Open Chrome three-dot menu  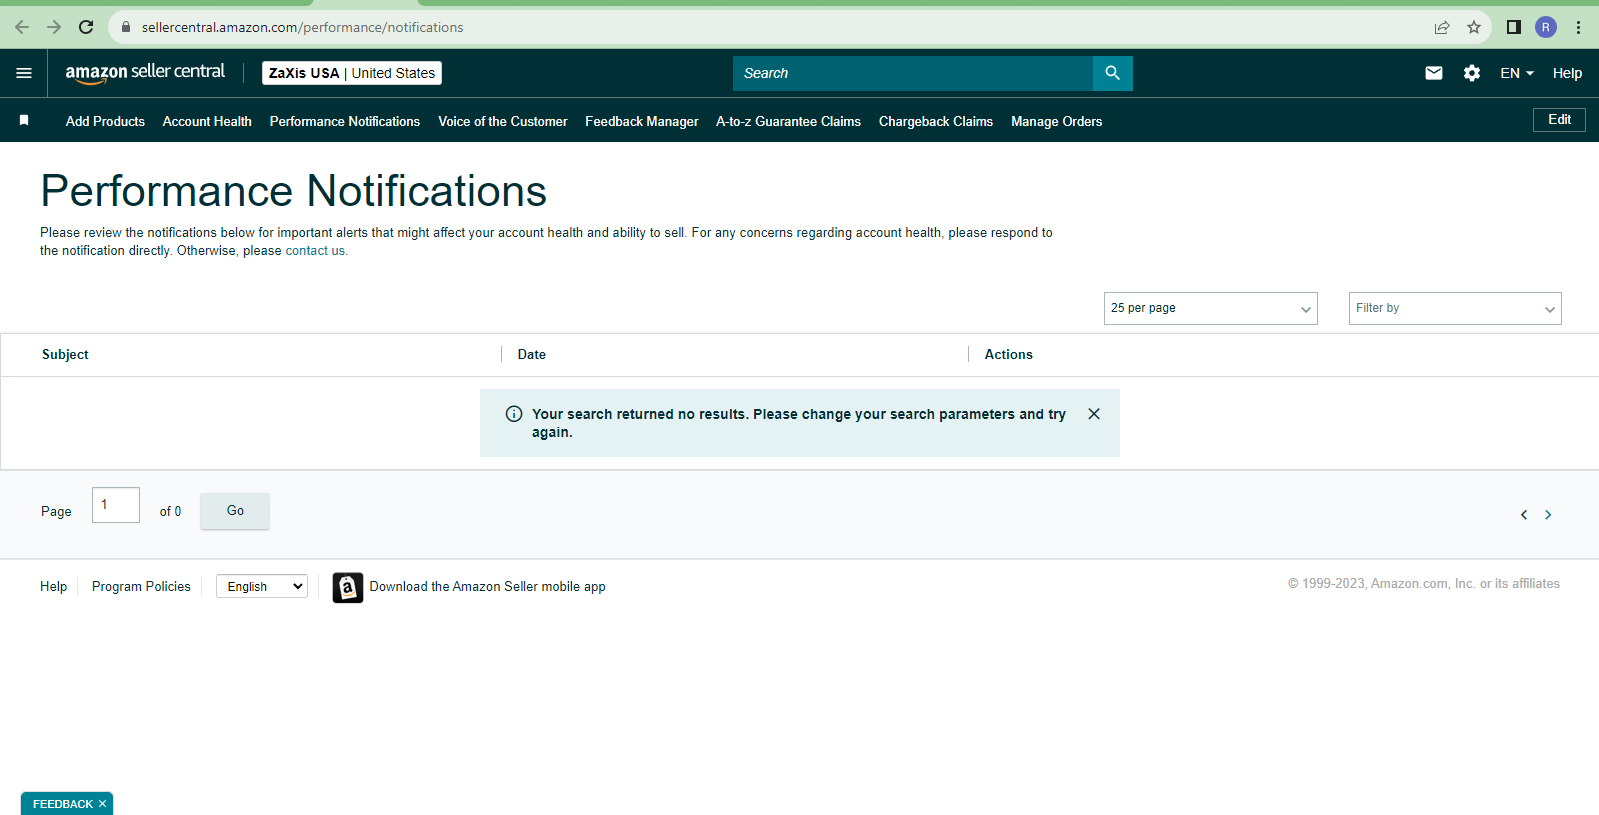coord(1579,27)
